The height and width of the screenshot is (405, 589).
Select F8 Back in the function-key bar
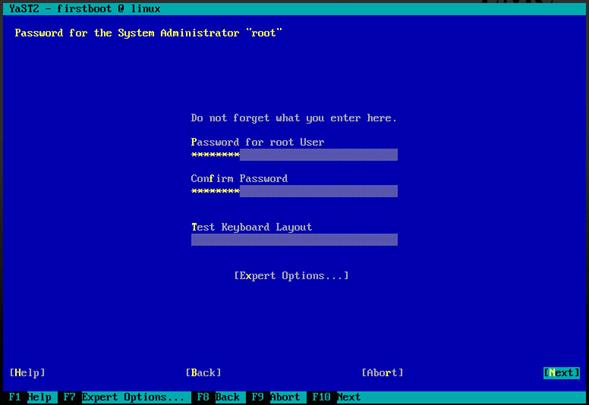coord(219,397)
